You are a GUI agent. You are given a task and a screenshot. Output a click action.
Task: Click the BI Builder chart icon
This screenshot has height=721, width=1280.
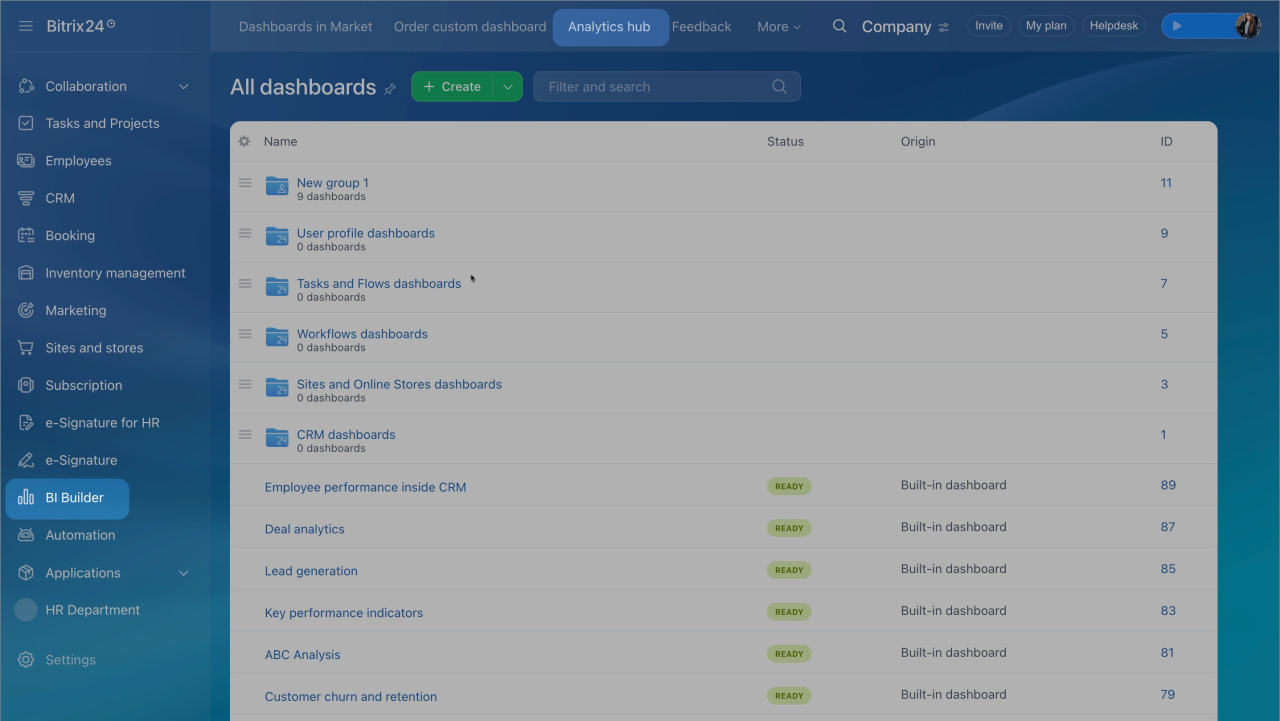tap(26, 498)
